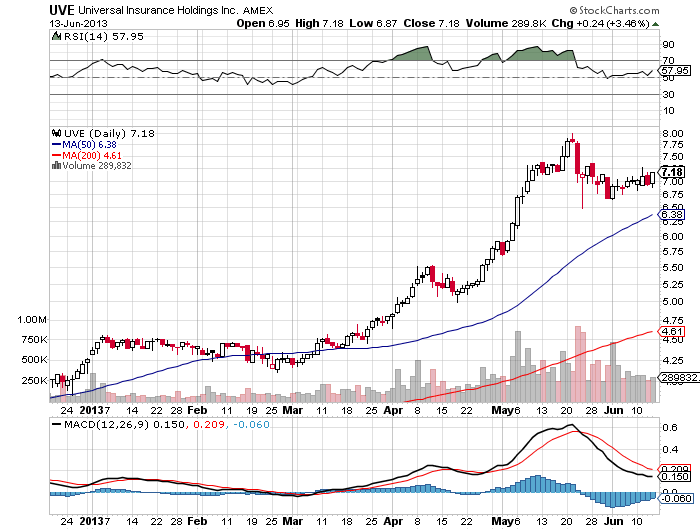Click the MA(200) 4.61 legend text
Image resolution: width=700 pixels, height=530 pixels.
[92, 155]
